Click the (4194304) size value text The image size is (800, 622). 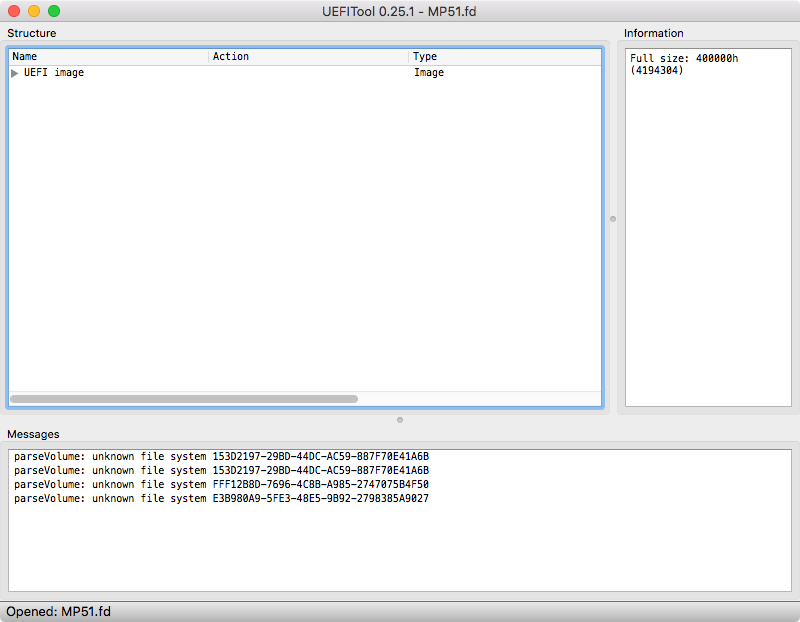click(657, 70)
